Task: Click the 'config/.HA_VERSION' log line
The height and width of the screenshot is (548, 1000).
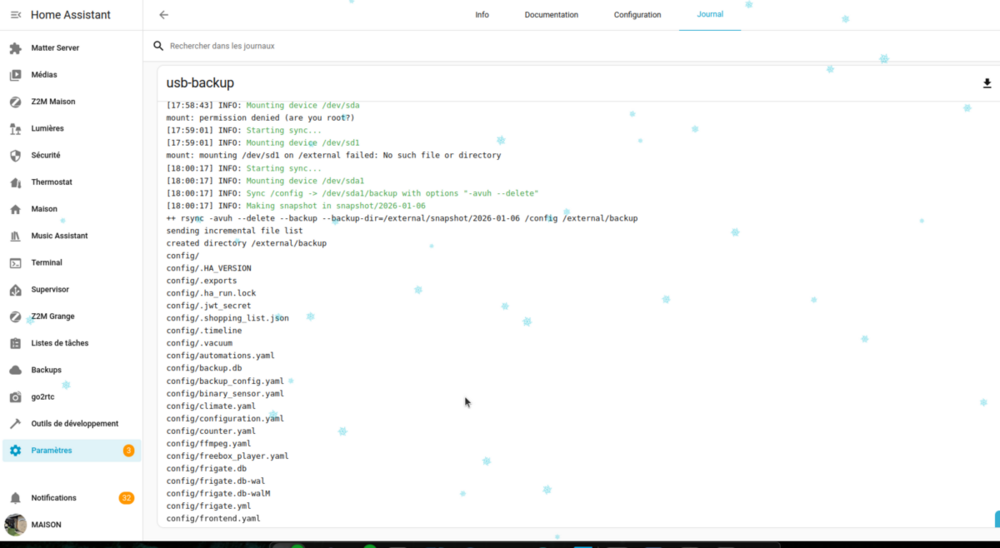Action: [209, 269]
